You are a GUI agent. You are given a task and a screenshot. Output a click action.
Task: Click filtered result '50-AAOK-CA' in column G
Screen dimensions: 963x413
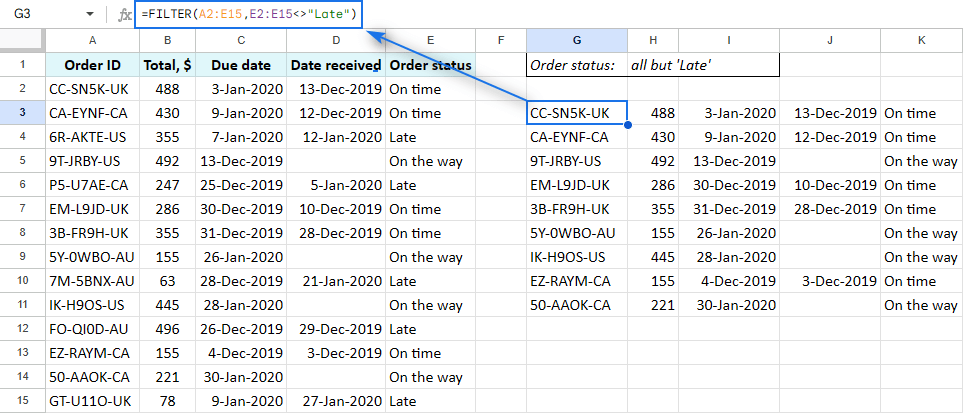(577, 305)
